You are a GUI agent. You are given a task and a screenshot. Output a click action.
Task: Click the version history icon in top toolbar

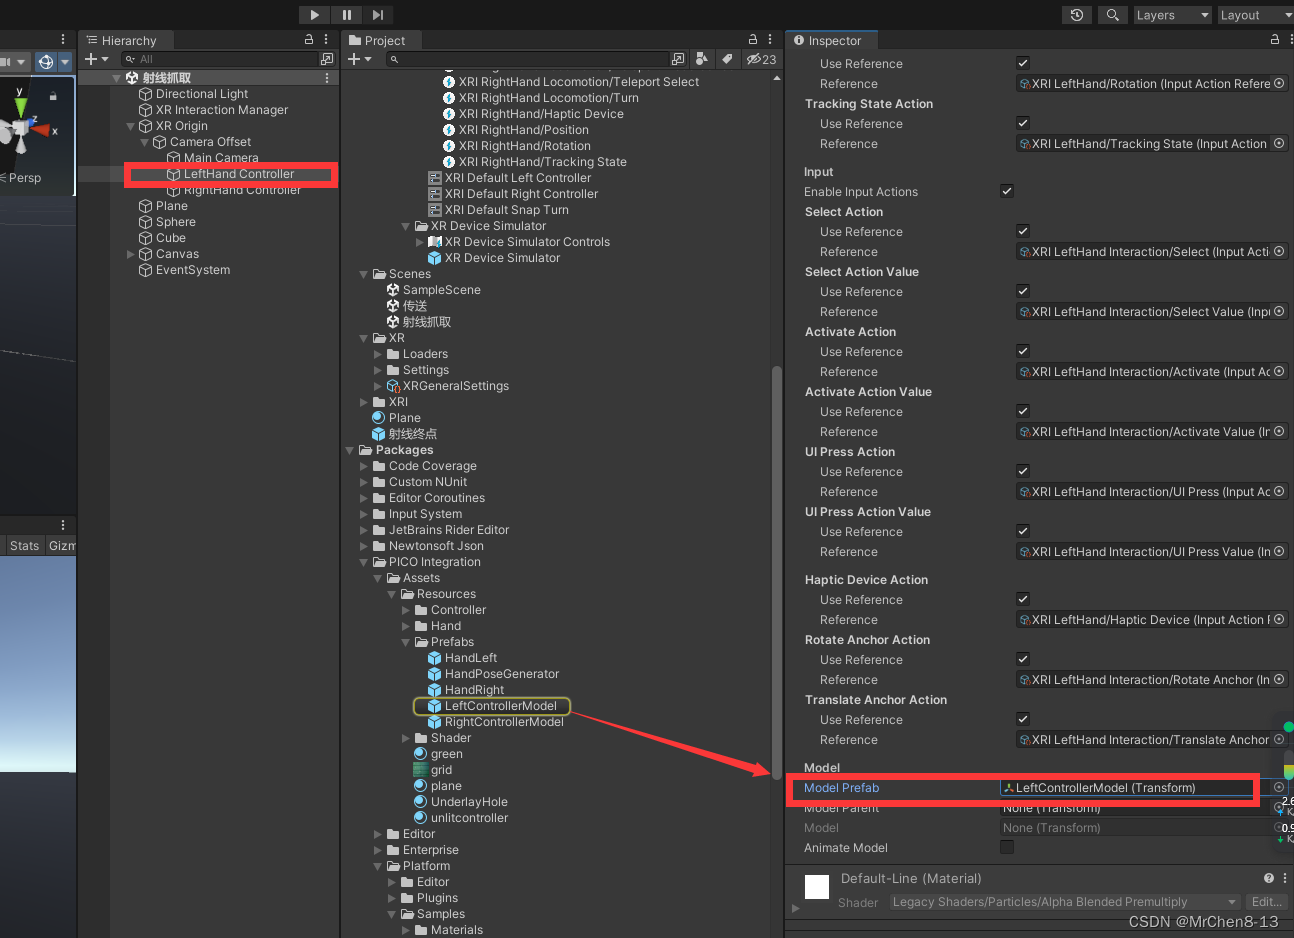tap(1077, 14)
